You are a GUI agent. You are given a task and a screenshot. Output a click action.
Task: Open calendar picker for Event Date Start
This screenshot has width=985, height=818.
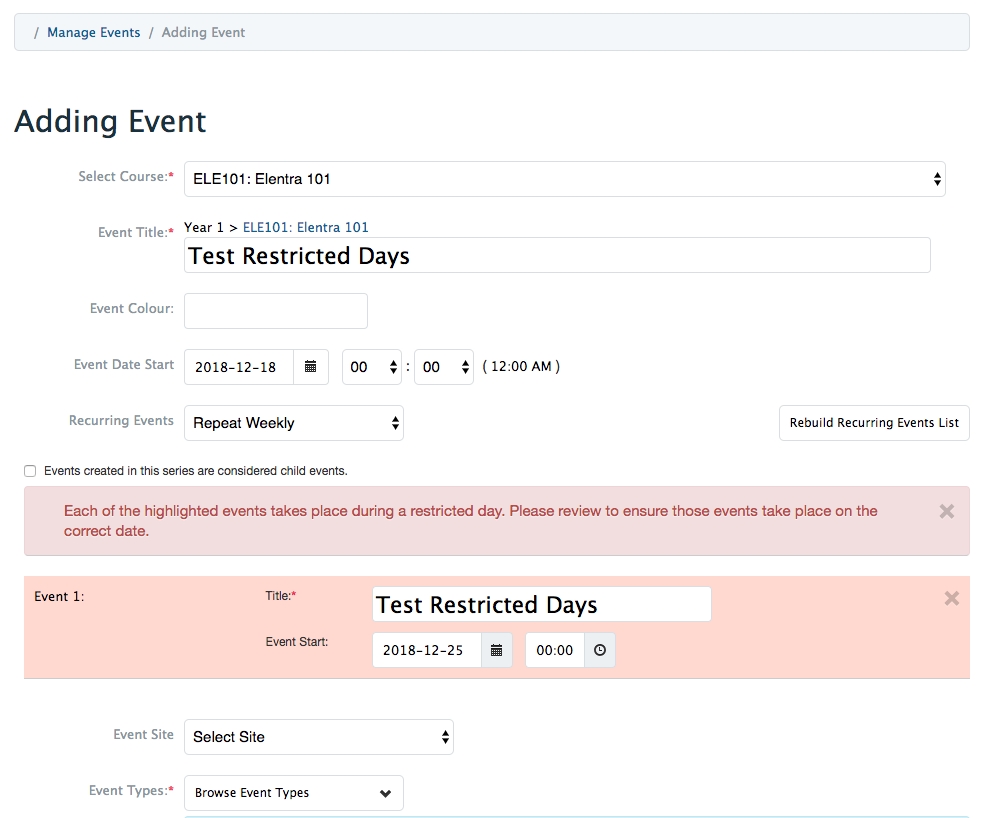[x=311, y=367]
